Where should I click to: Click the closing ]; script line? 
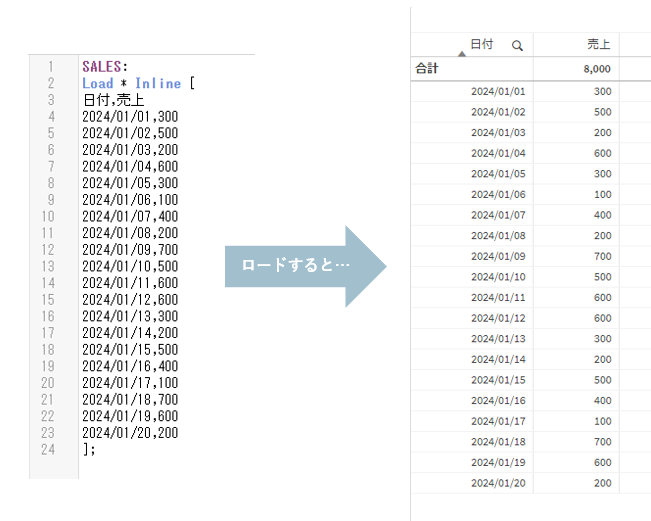(x=90, y=449)
